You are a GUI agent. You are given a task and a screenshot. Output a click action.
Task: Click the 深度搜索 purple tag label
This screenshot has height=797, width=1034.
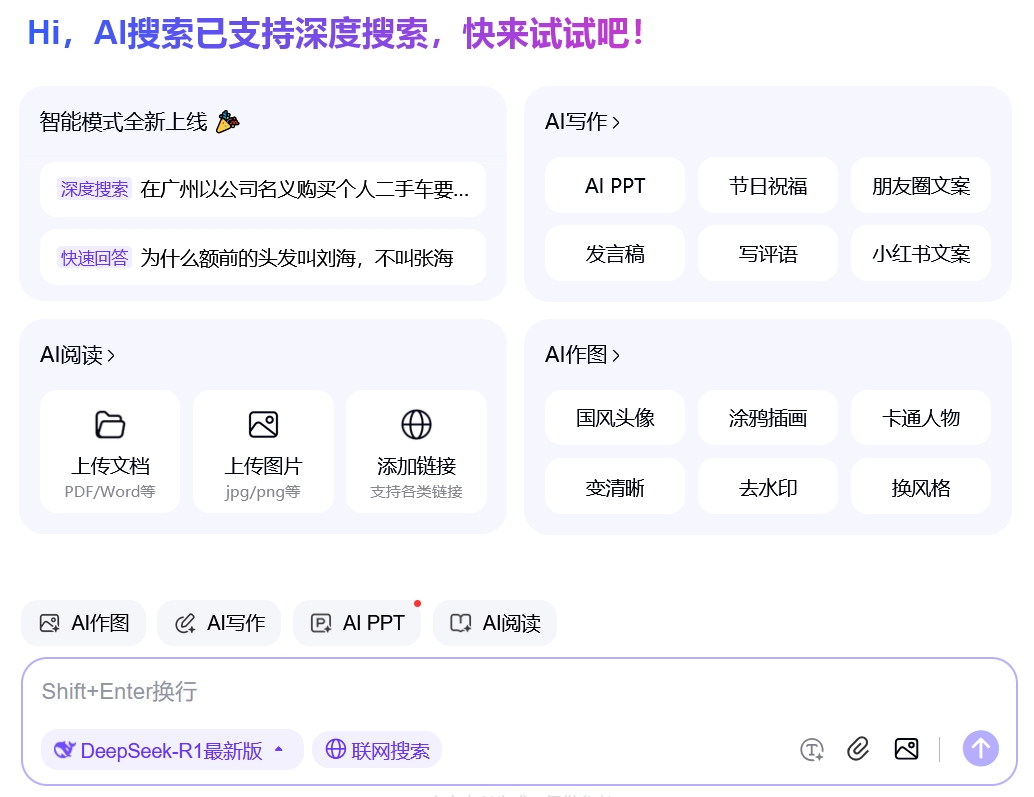94,189
